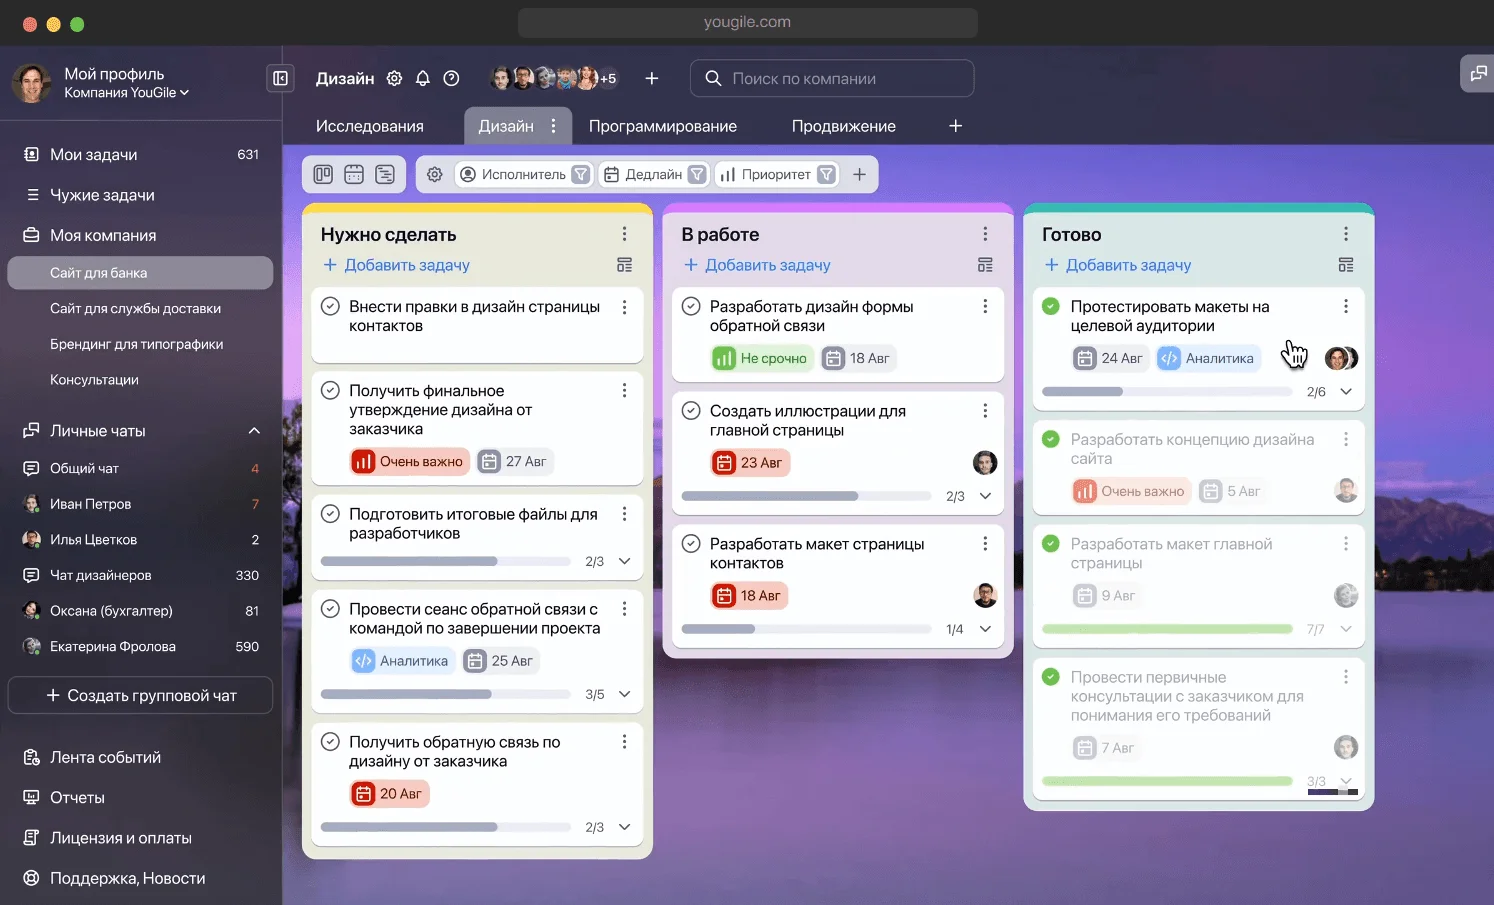Open Мои задачи in sidebar
Viewport: 1494px width, 905px height.
pos(140,154)
